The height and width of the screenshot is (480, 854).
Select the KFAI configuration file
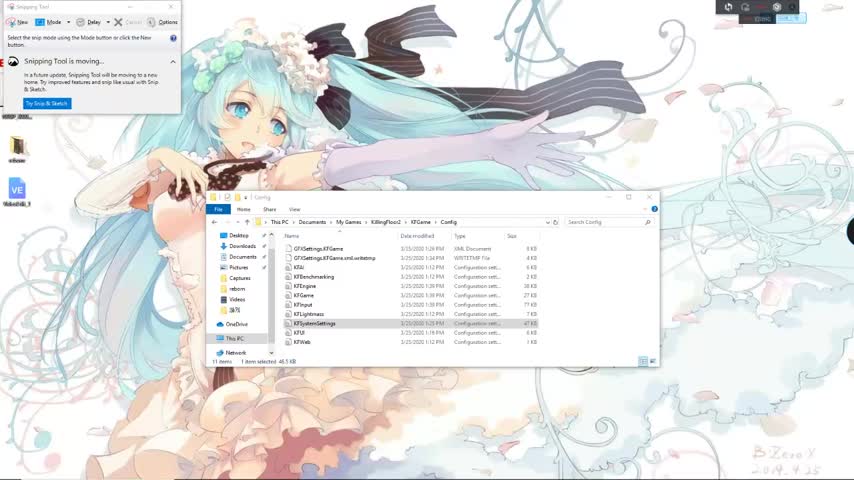click(x=411, y=268)
